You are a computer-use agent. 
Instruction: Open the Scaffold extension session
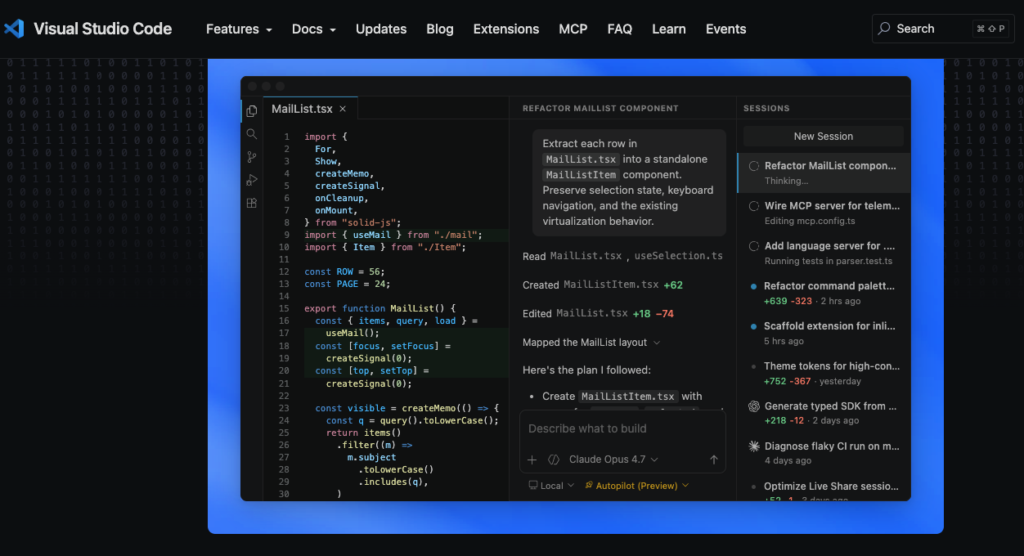pos(824,333)
